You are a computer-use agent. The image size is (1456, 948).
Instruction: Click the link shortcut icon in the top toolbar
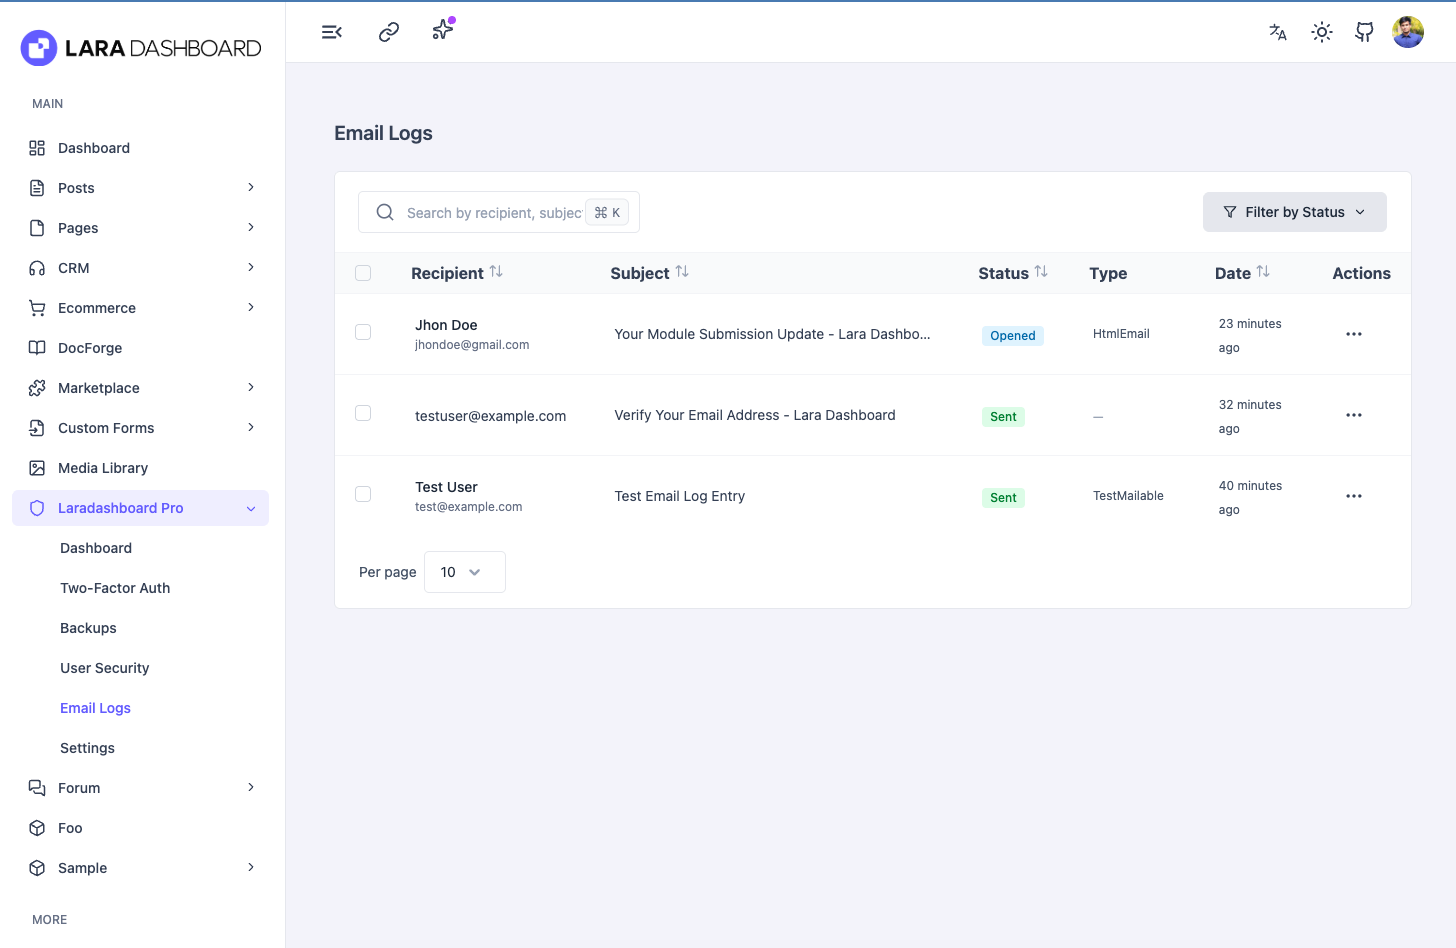click(388, 31)
